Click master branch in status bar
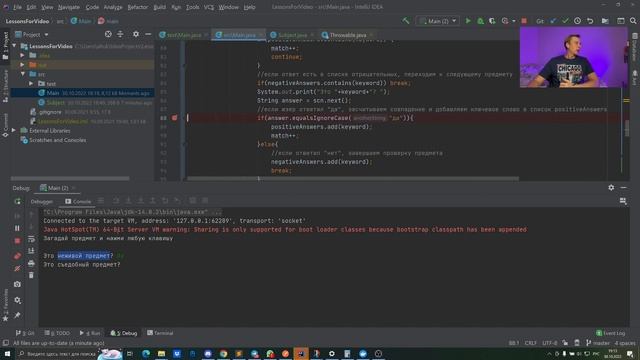The width and height of the screenshot is (640, 360). click(598, 343)
